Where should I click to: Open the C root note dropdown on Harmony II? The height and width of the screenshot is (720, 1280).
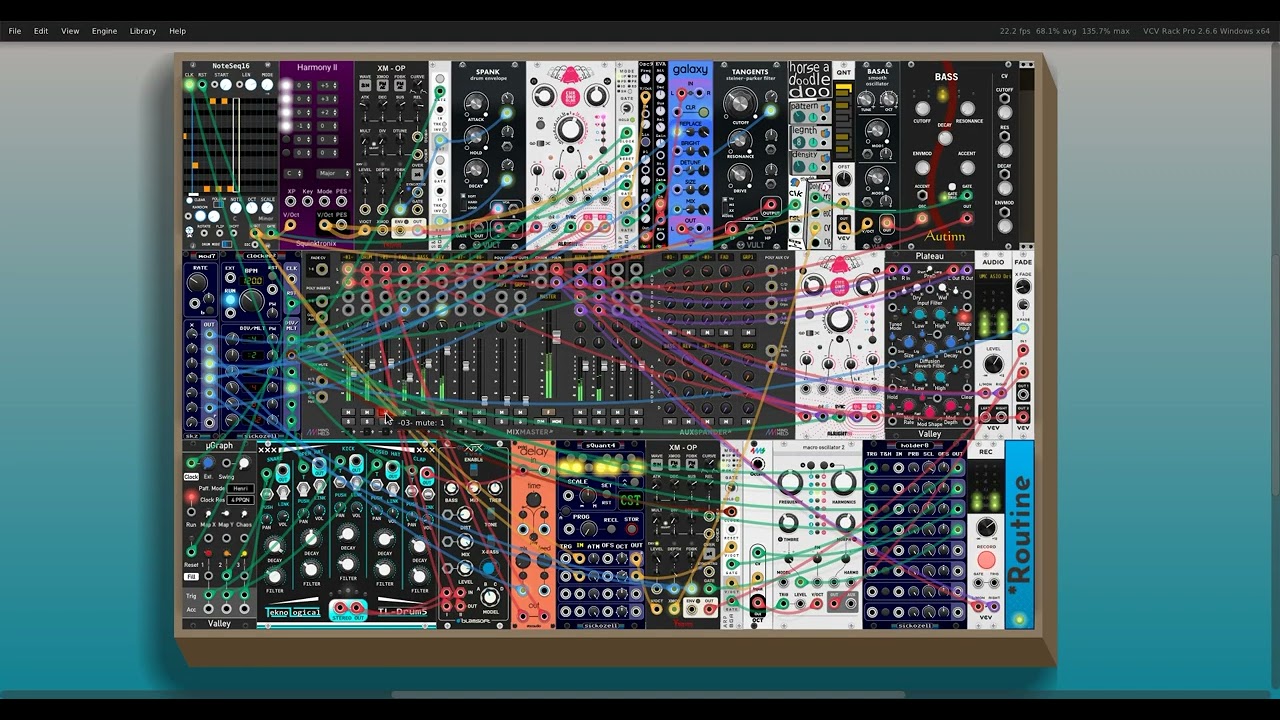tap(293, 173)
